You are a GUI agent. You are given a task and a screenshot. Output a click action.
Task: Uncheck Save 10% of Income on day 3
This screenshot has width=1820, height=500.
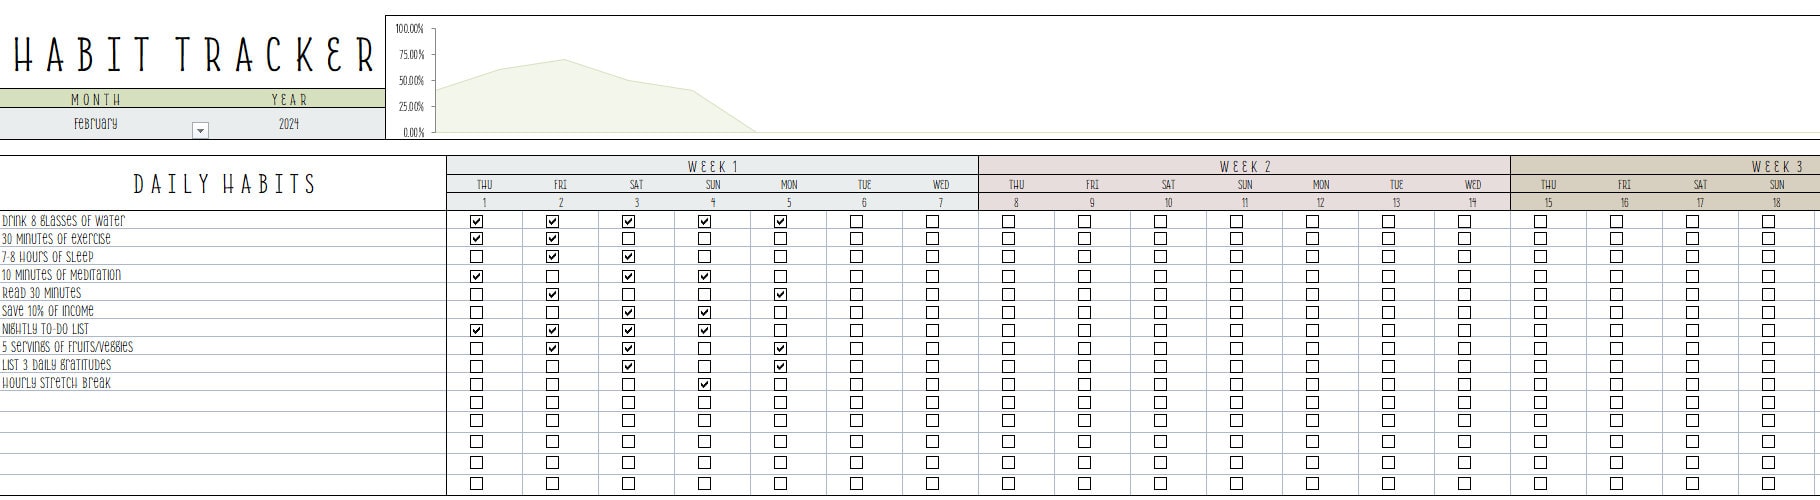click(x=628, y=312)
